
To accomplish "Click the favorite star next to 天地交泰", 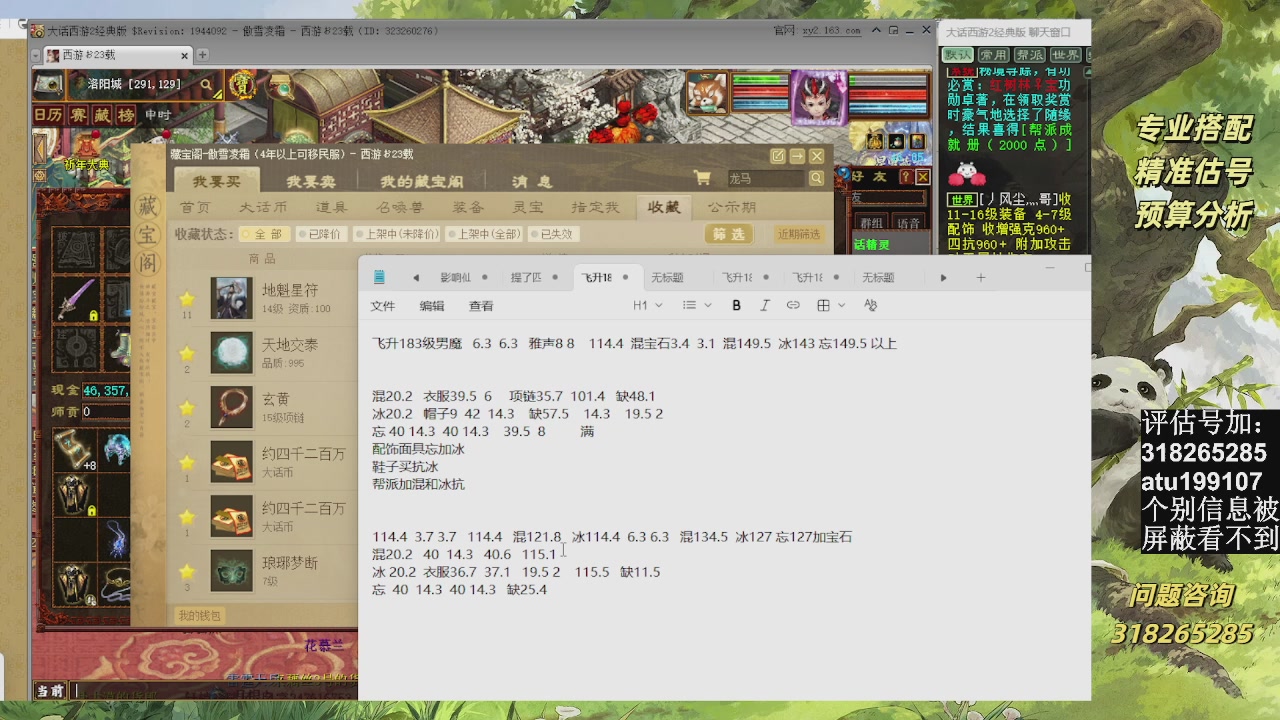I will pyautogui.click(x=187, y=353).
